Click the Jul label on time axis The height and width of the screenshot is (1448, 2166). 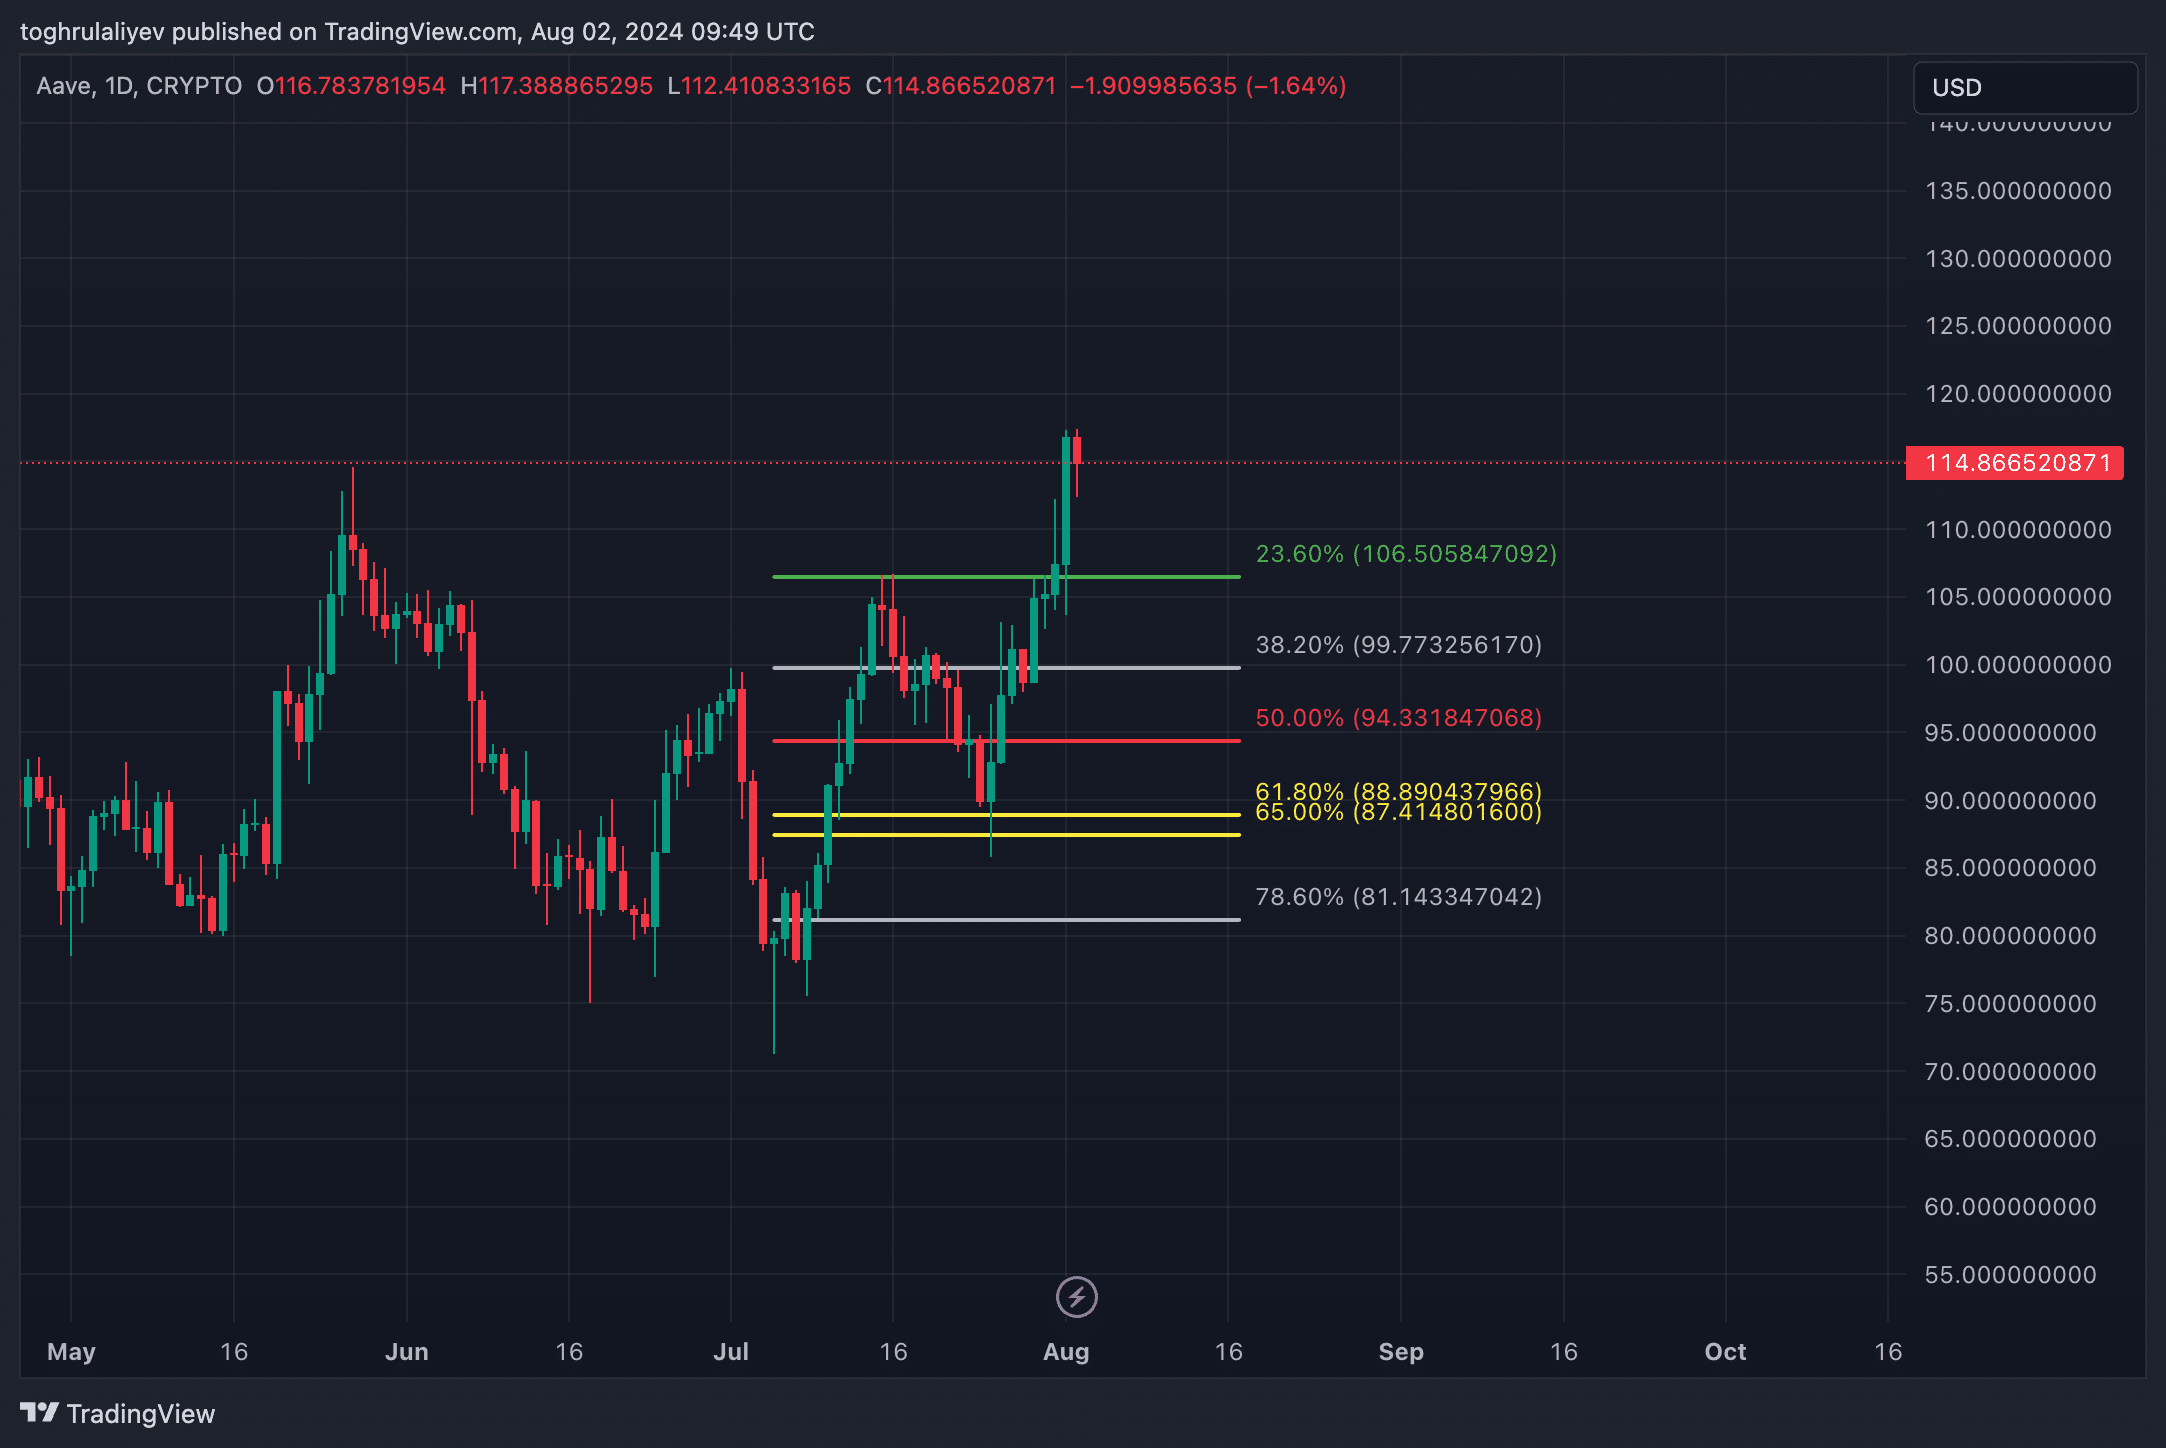click(731, 1352)
